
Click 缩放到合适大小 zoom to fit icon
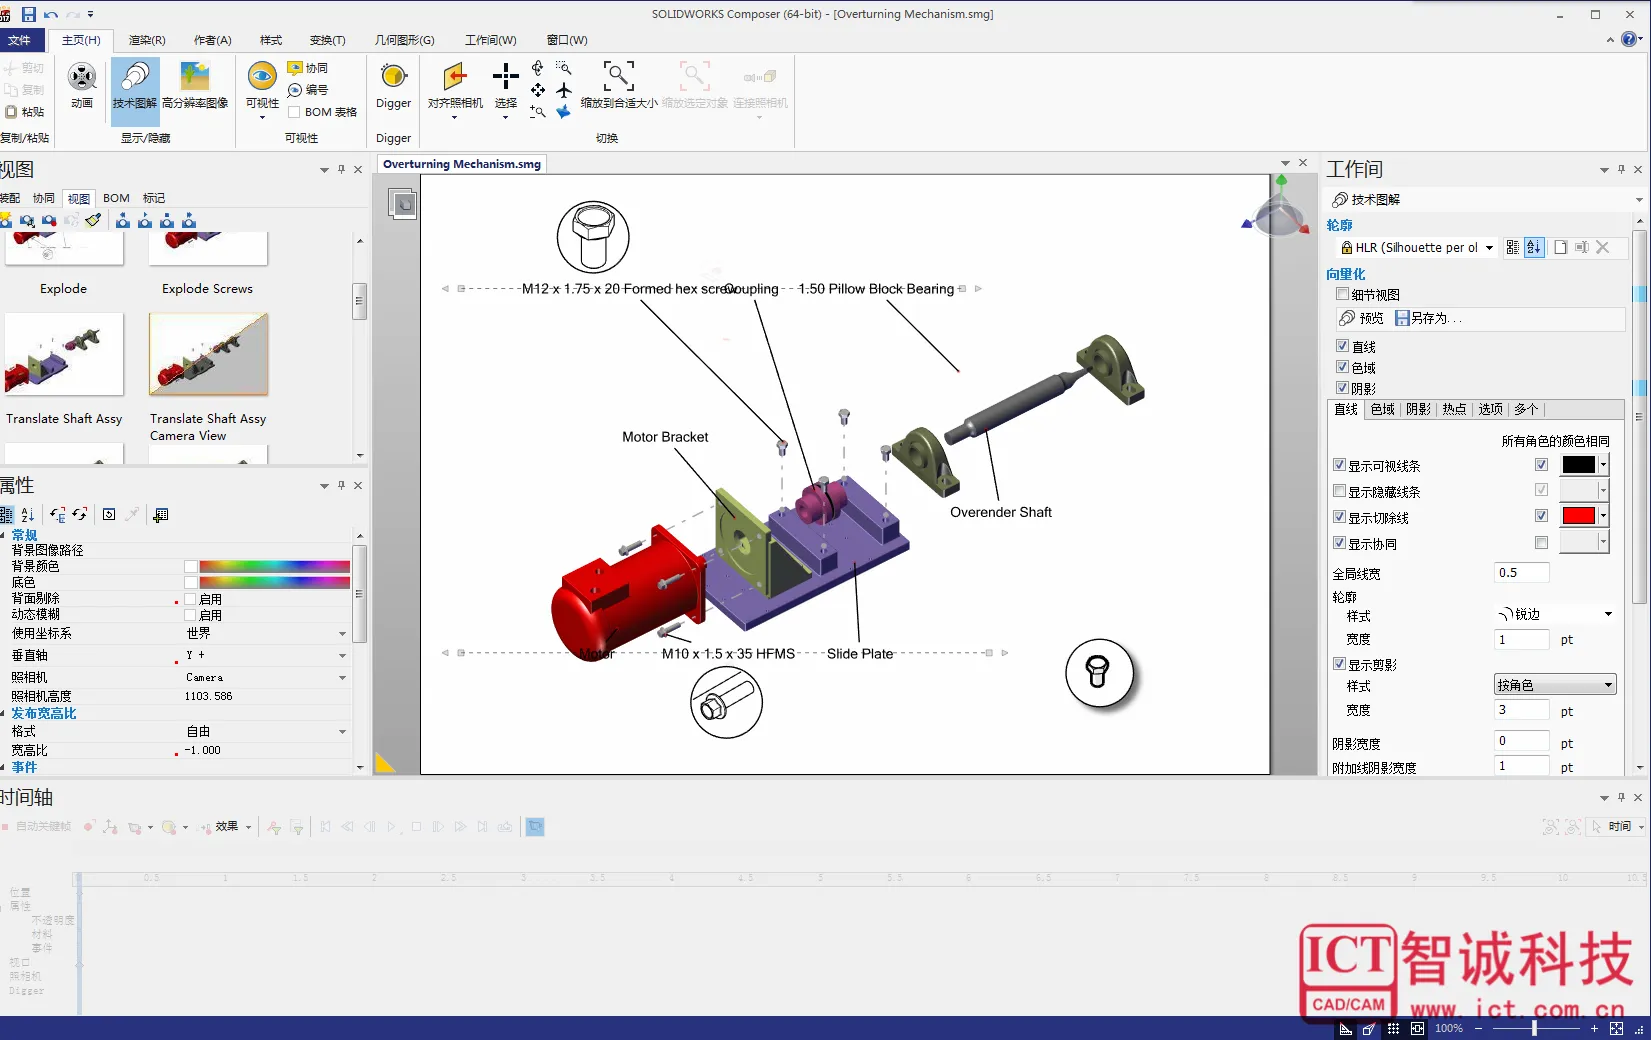[x=618, y=75]
